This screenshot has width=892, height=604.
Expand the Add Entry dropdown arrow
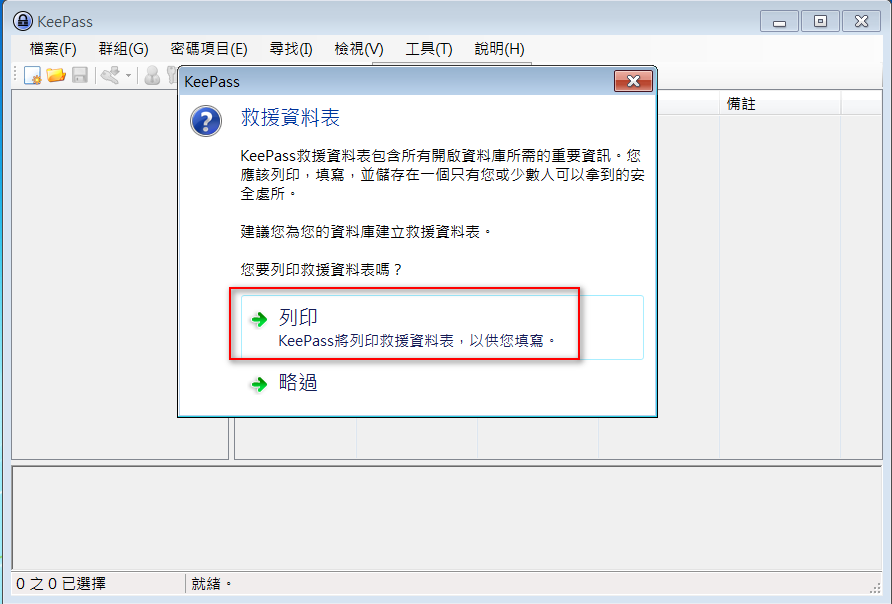tap(129, 75)
